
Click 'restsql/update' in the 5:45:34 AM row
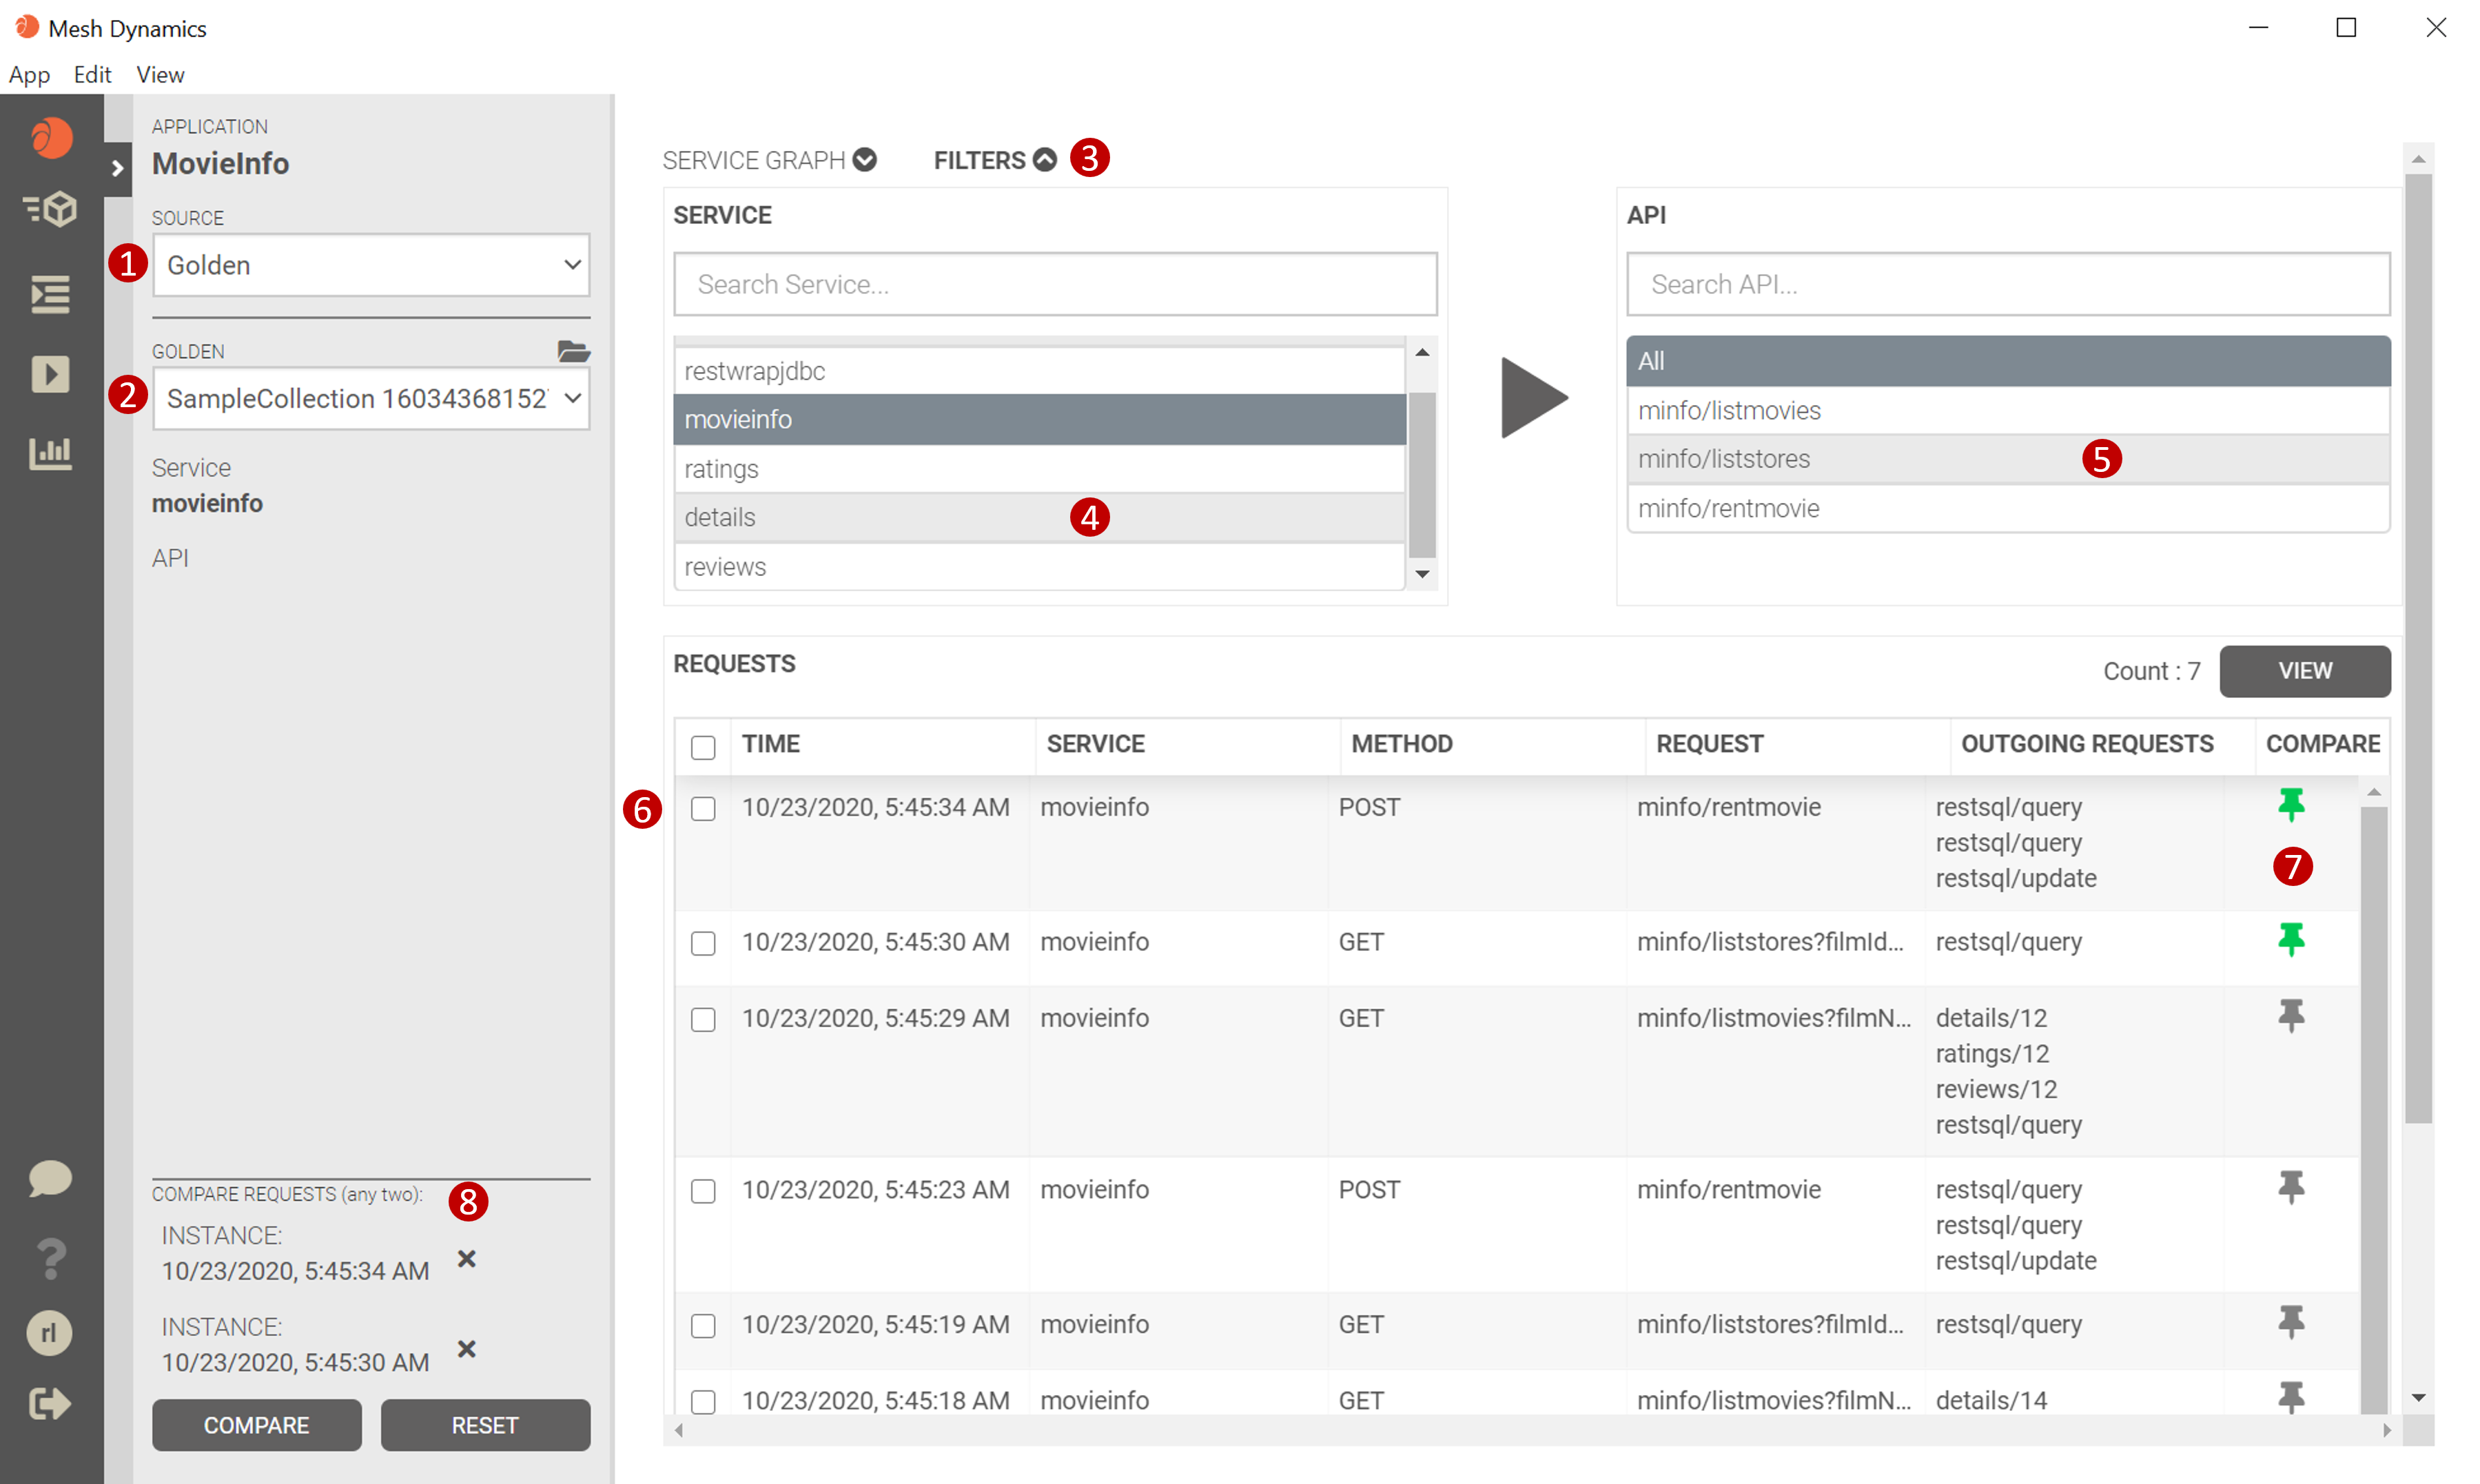2016,878
